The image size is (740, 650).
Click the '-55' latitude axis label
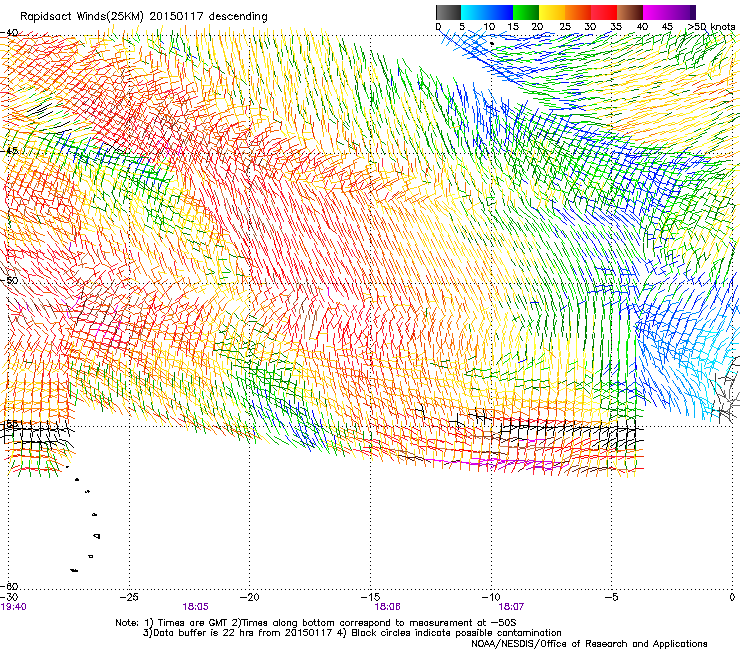(9, 423)
